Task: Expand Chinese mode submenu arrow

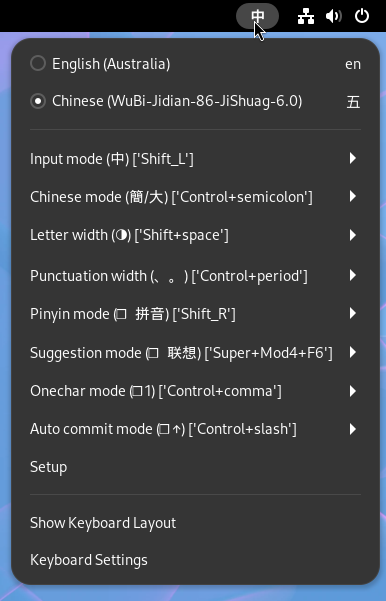Action: click(353, 197)
